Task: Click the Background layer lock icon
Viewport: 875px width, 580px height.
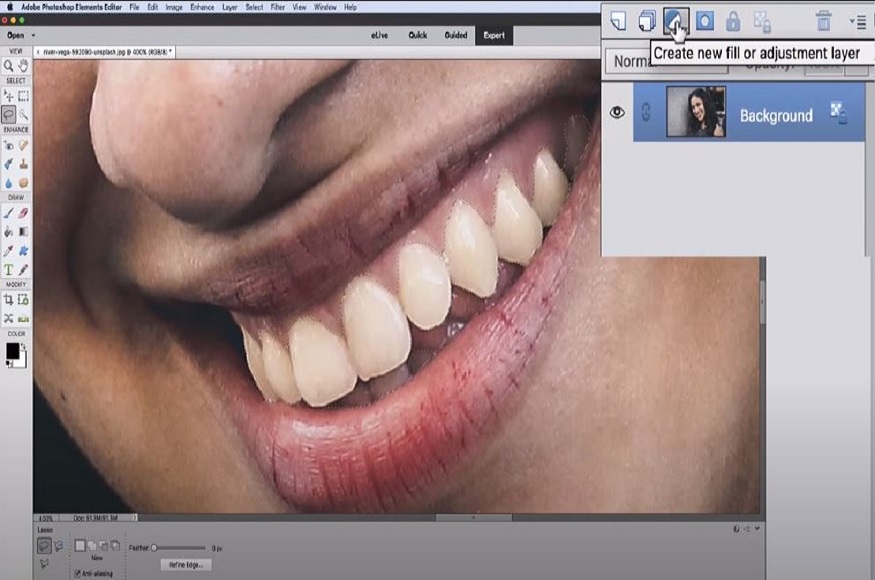Action: click(838, 112)
